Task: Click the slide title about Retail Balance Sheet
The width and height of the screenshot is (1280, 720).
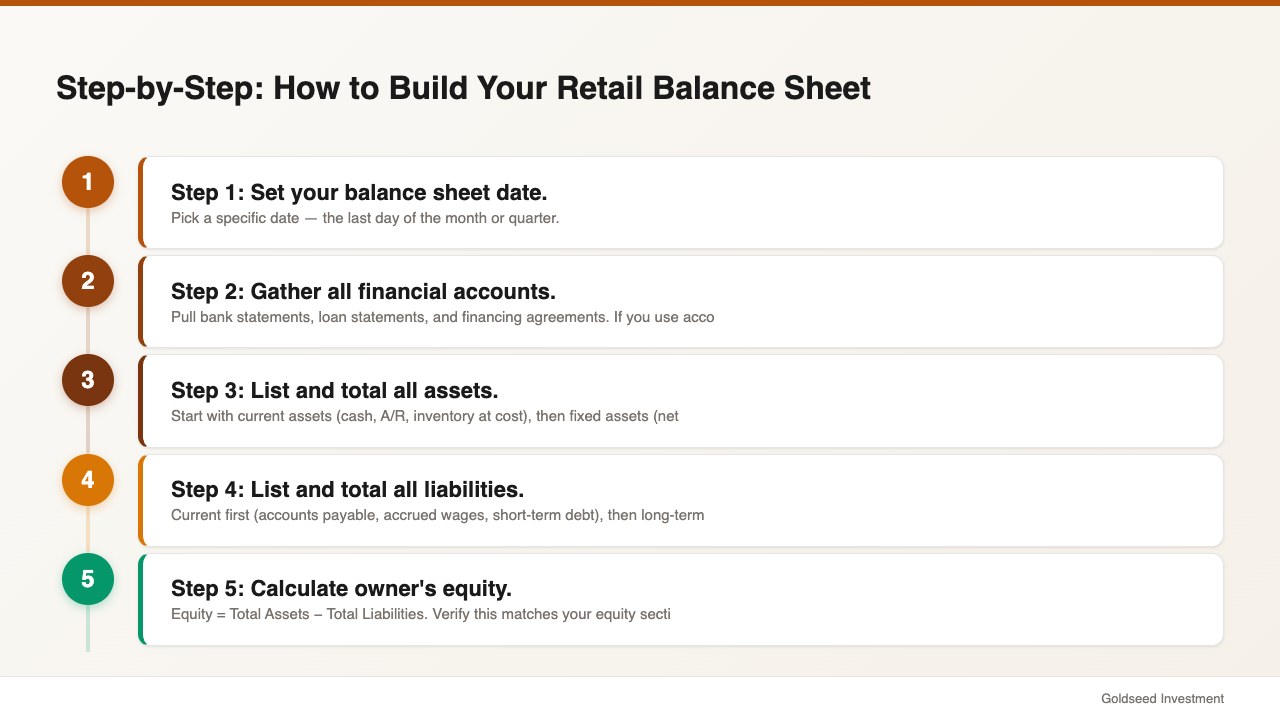Action: [463, 88]
